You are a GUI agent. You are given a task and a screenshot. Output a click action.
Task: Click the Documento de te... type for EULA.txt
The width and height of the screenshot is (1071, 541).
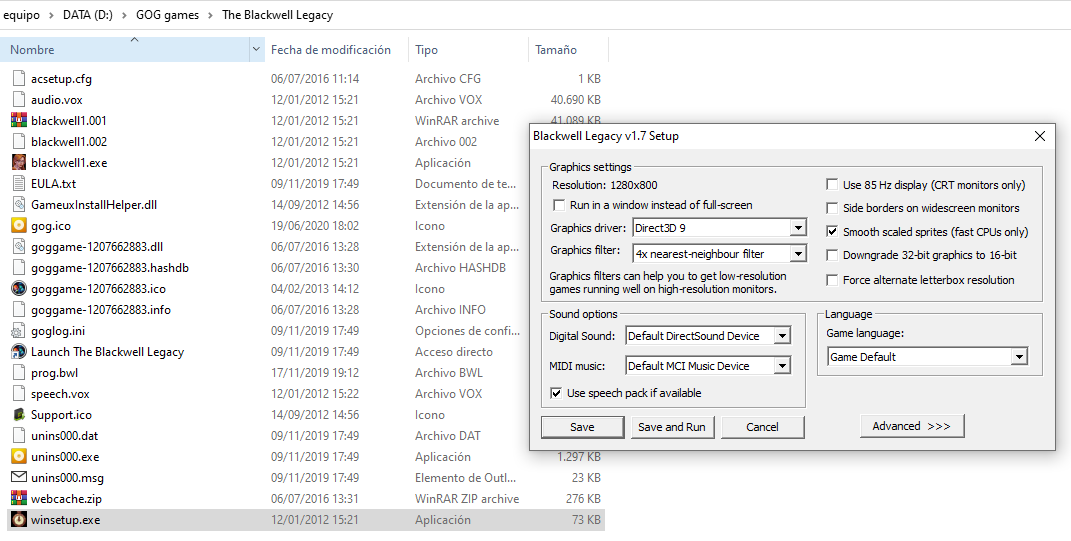click(x=465, y=184)
